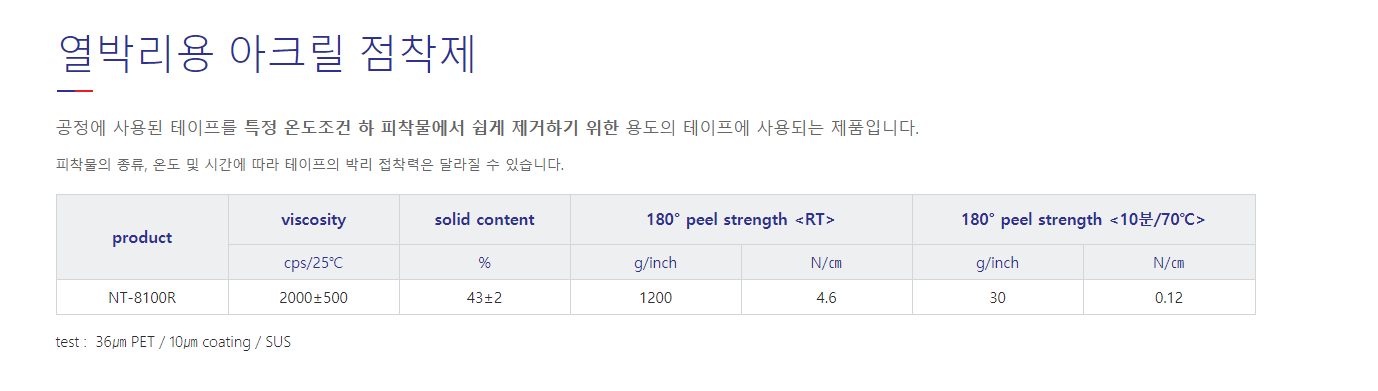Select the 43±2 solid content value
The width and height of the screenshot is (1378, 391).
[x=485, y=297]
